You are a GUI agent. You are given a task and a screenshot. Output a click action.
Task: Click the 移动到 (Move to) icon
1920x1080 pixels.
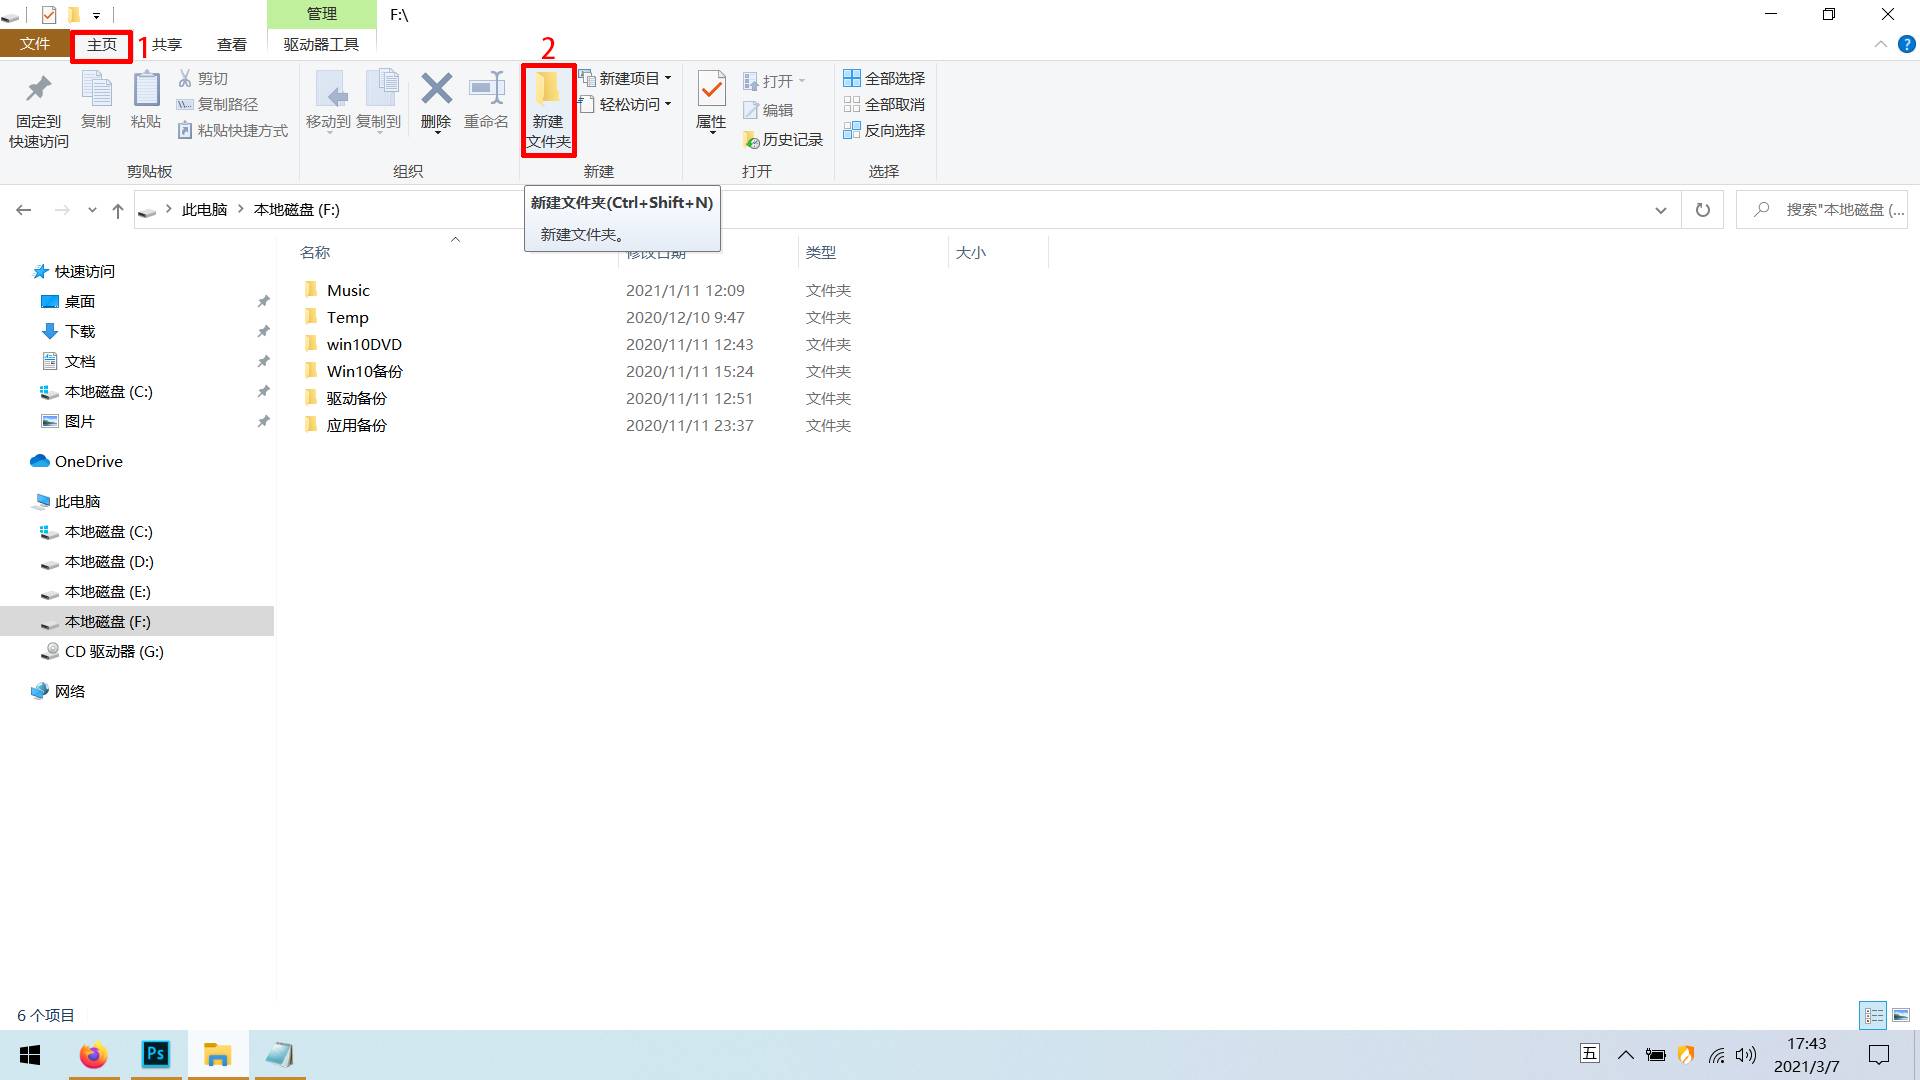(330, 100)
